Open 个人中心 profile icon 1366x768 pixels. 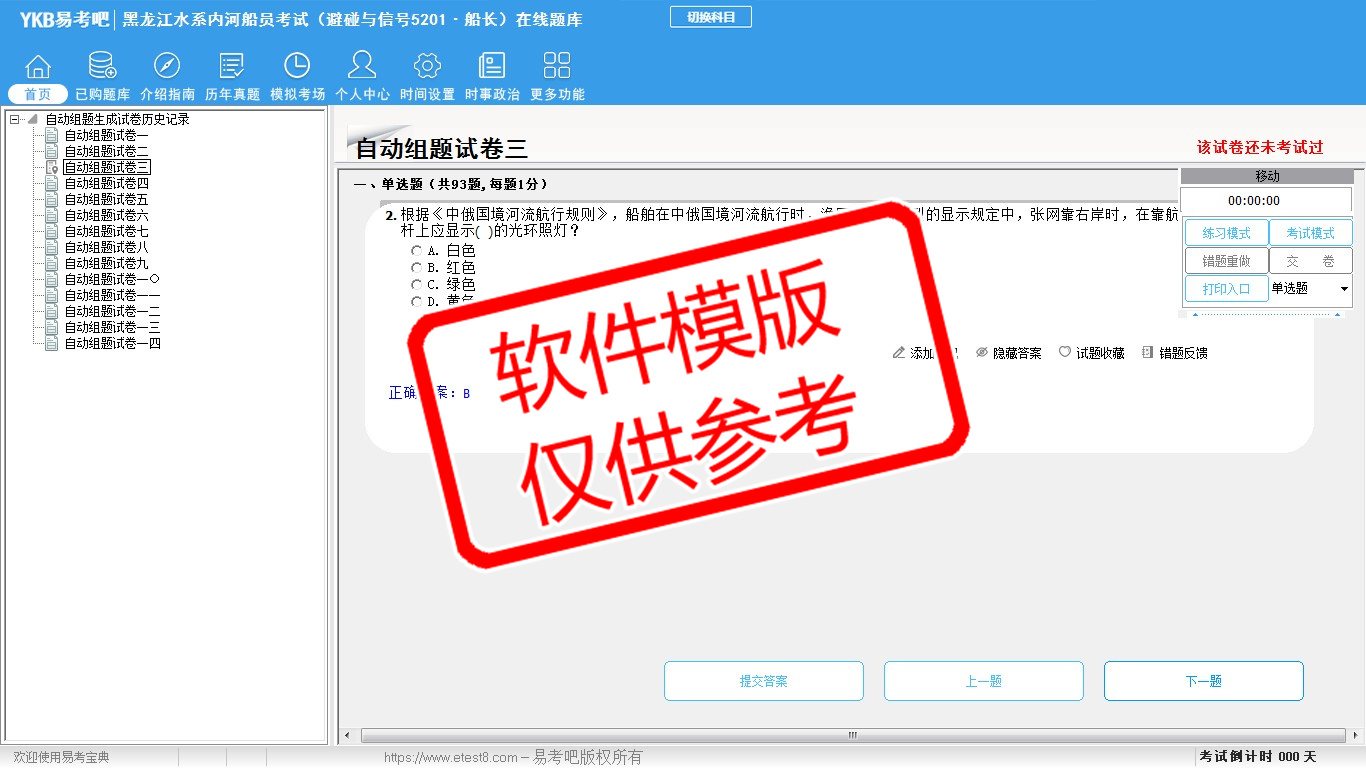point(362,67)
